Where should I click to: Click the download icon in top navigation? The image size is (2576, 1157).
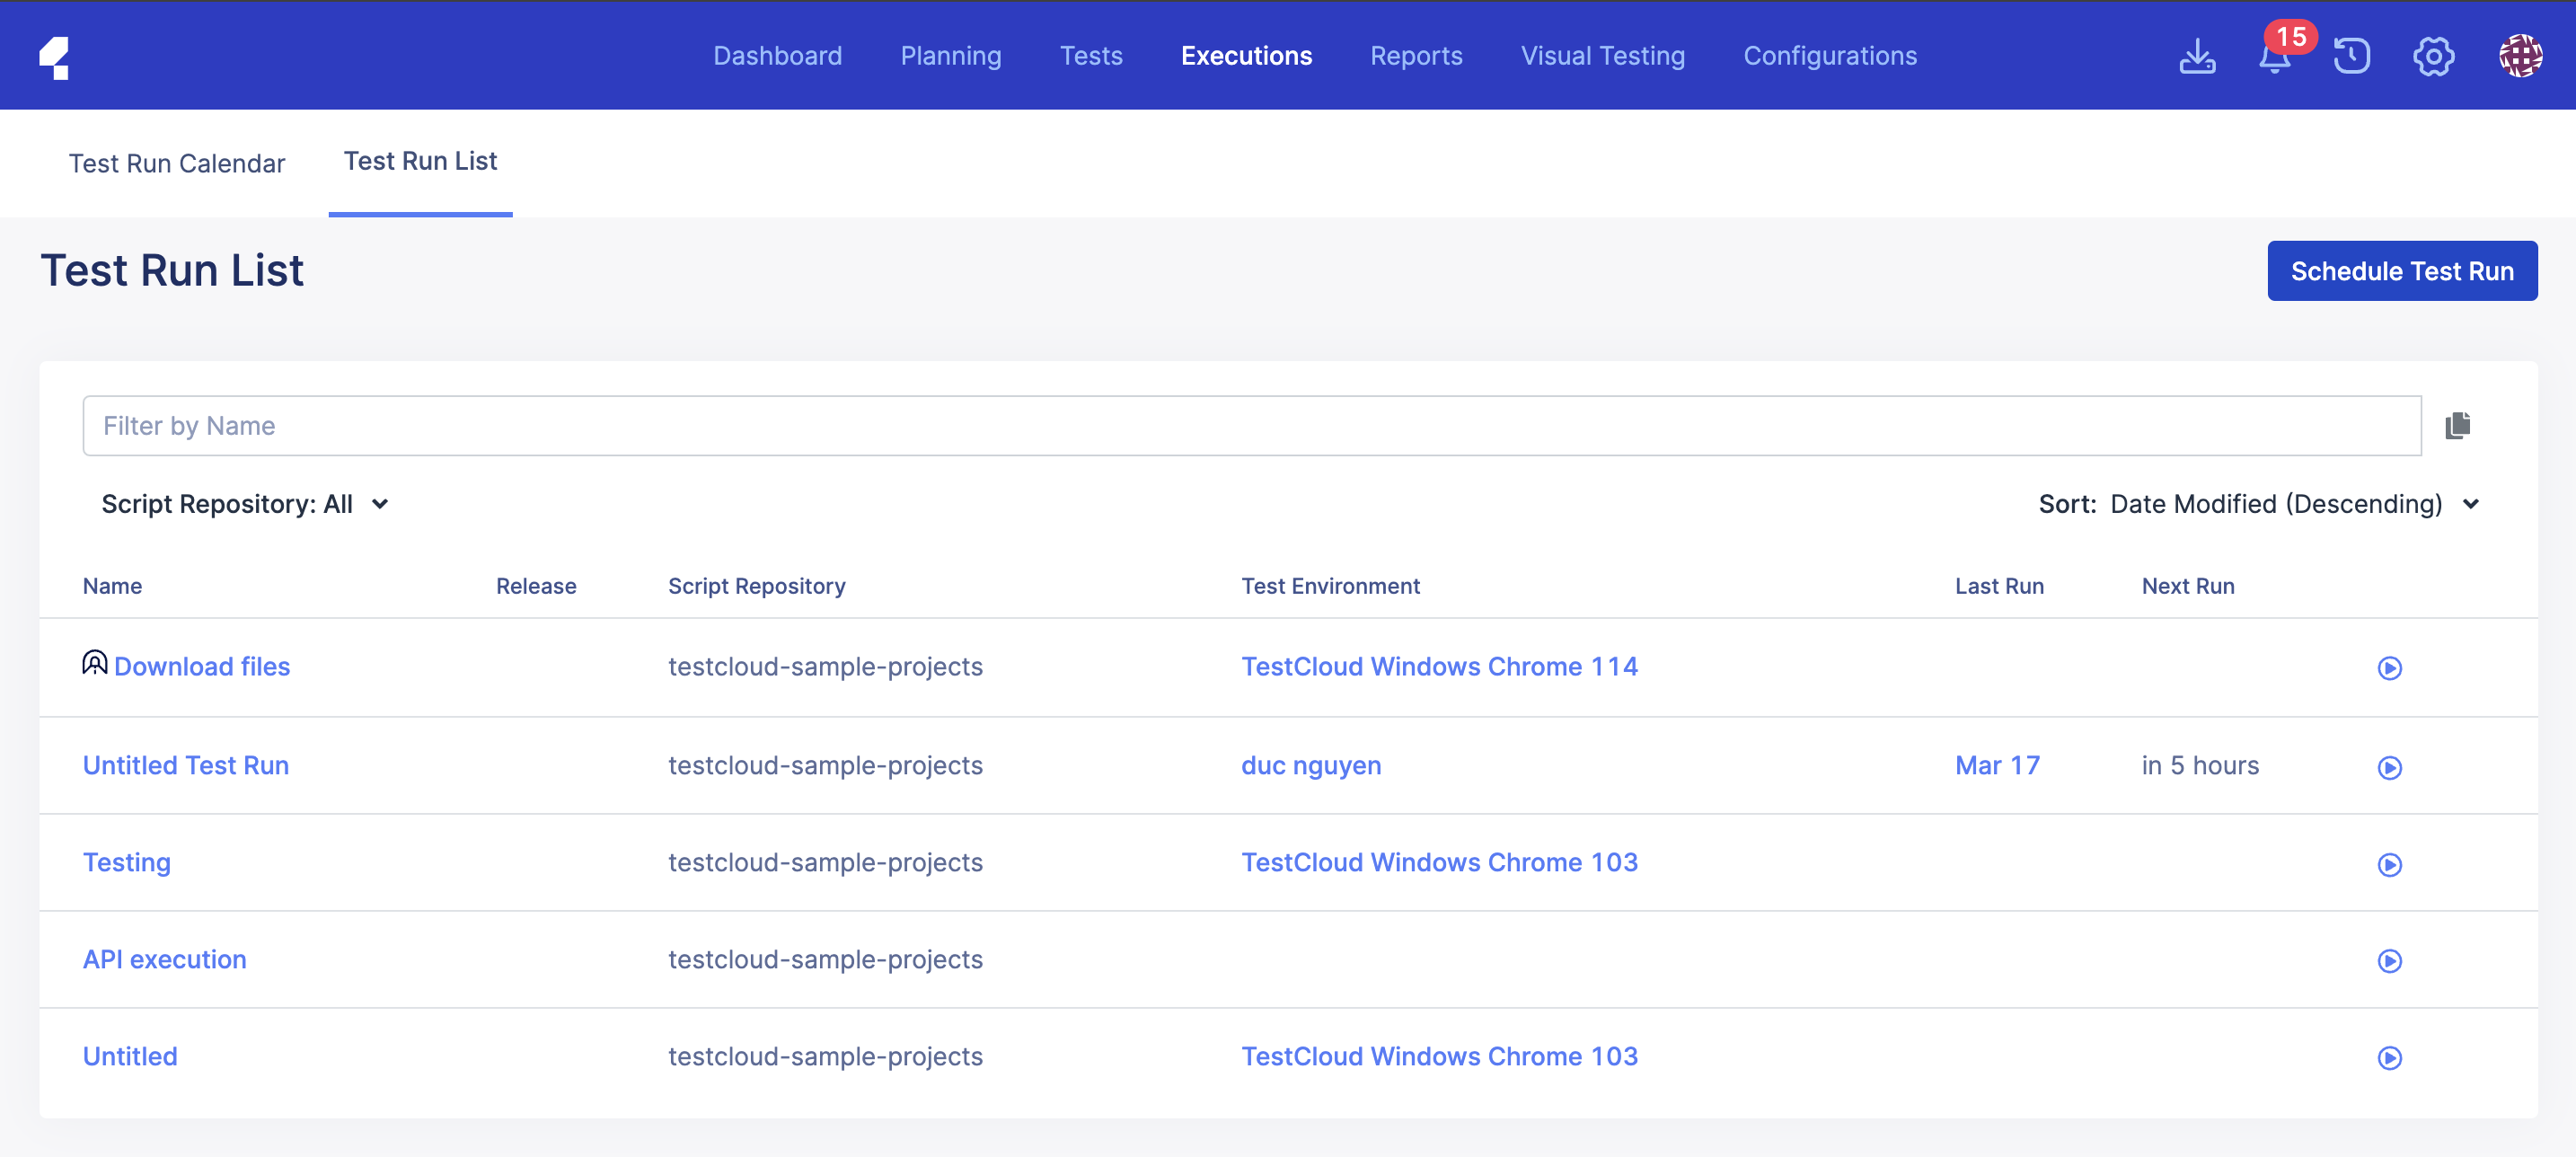(x=2196, y=56)
